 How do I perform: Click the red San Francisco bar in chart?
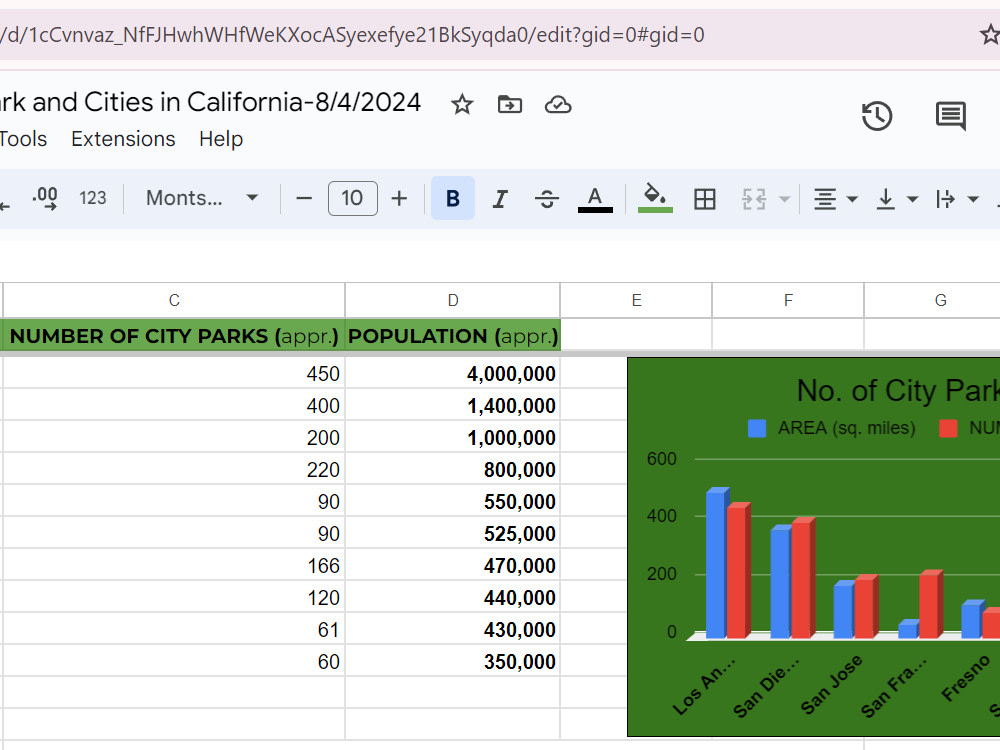930,603
